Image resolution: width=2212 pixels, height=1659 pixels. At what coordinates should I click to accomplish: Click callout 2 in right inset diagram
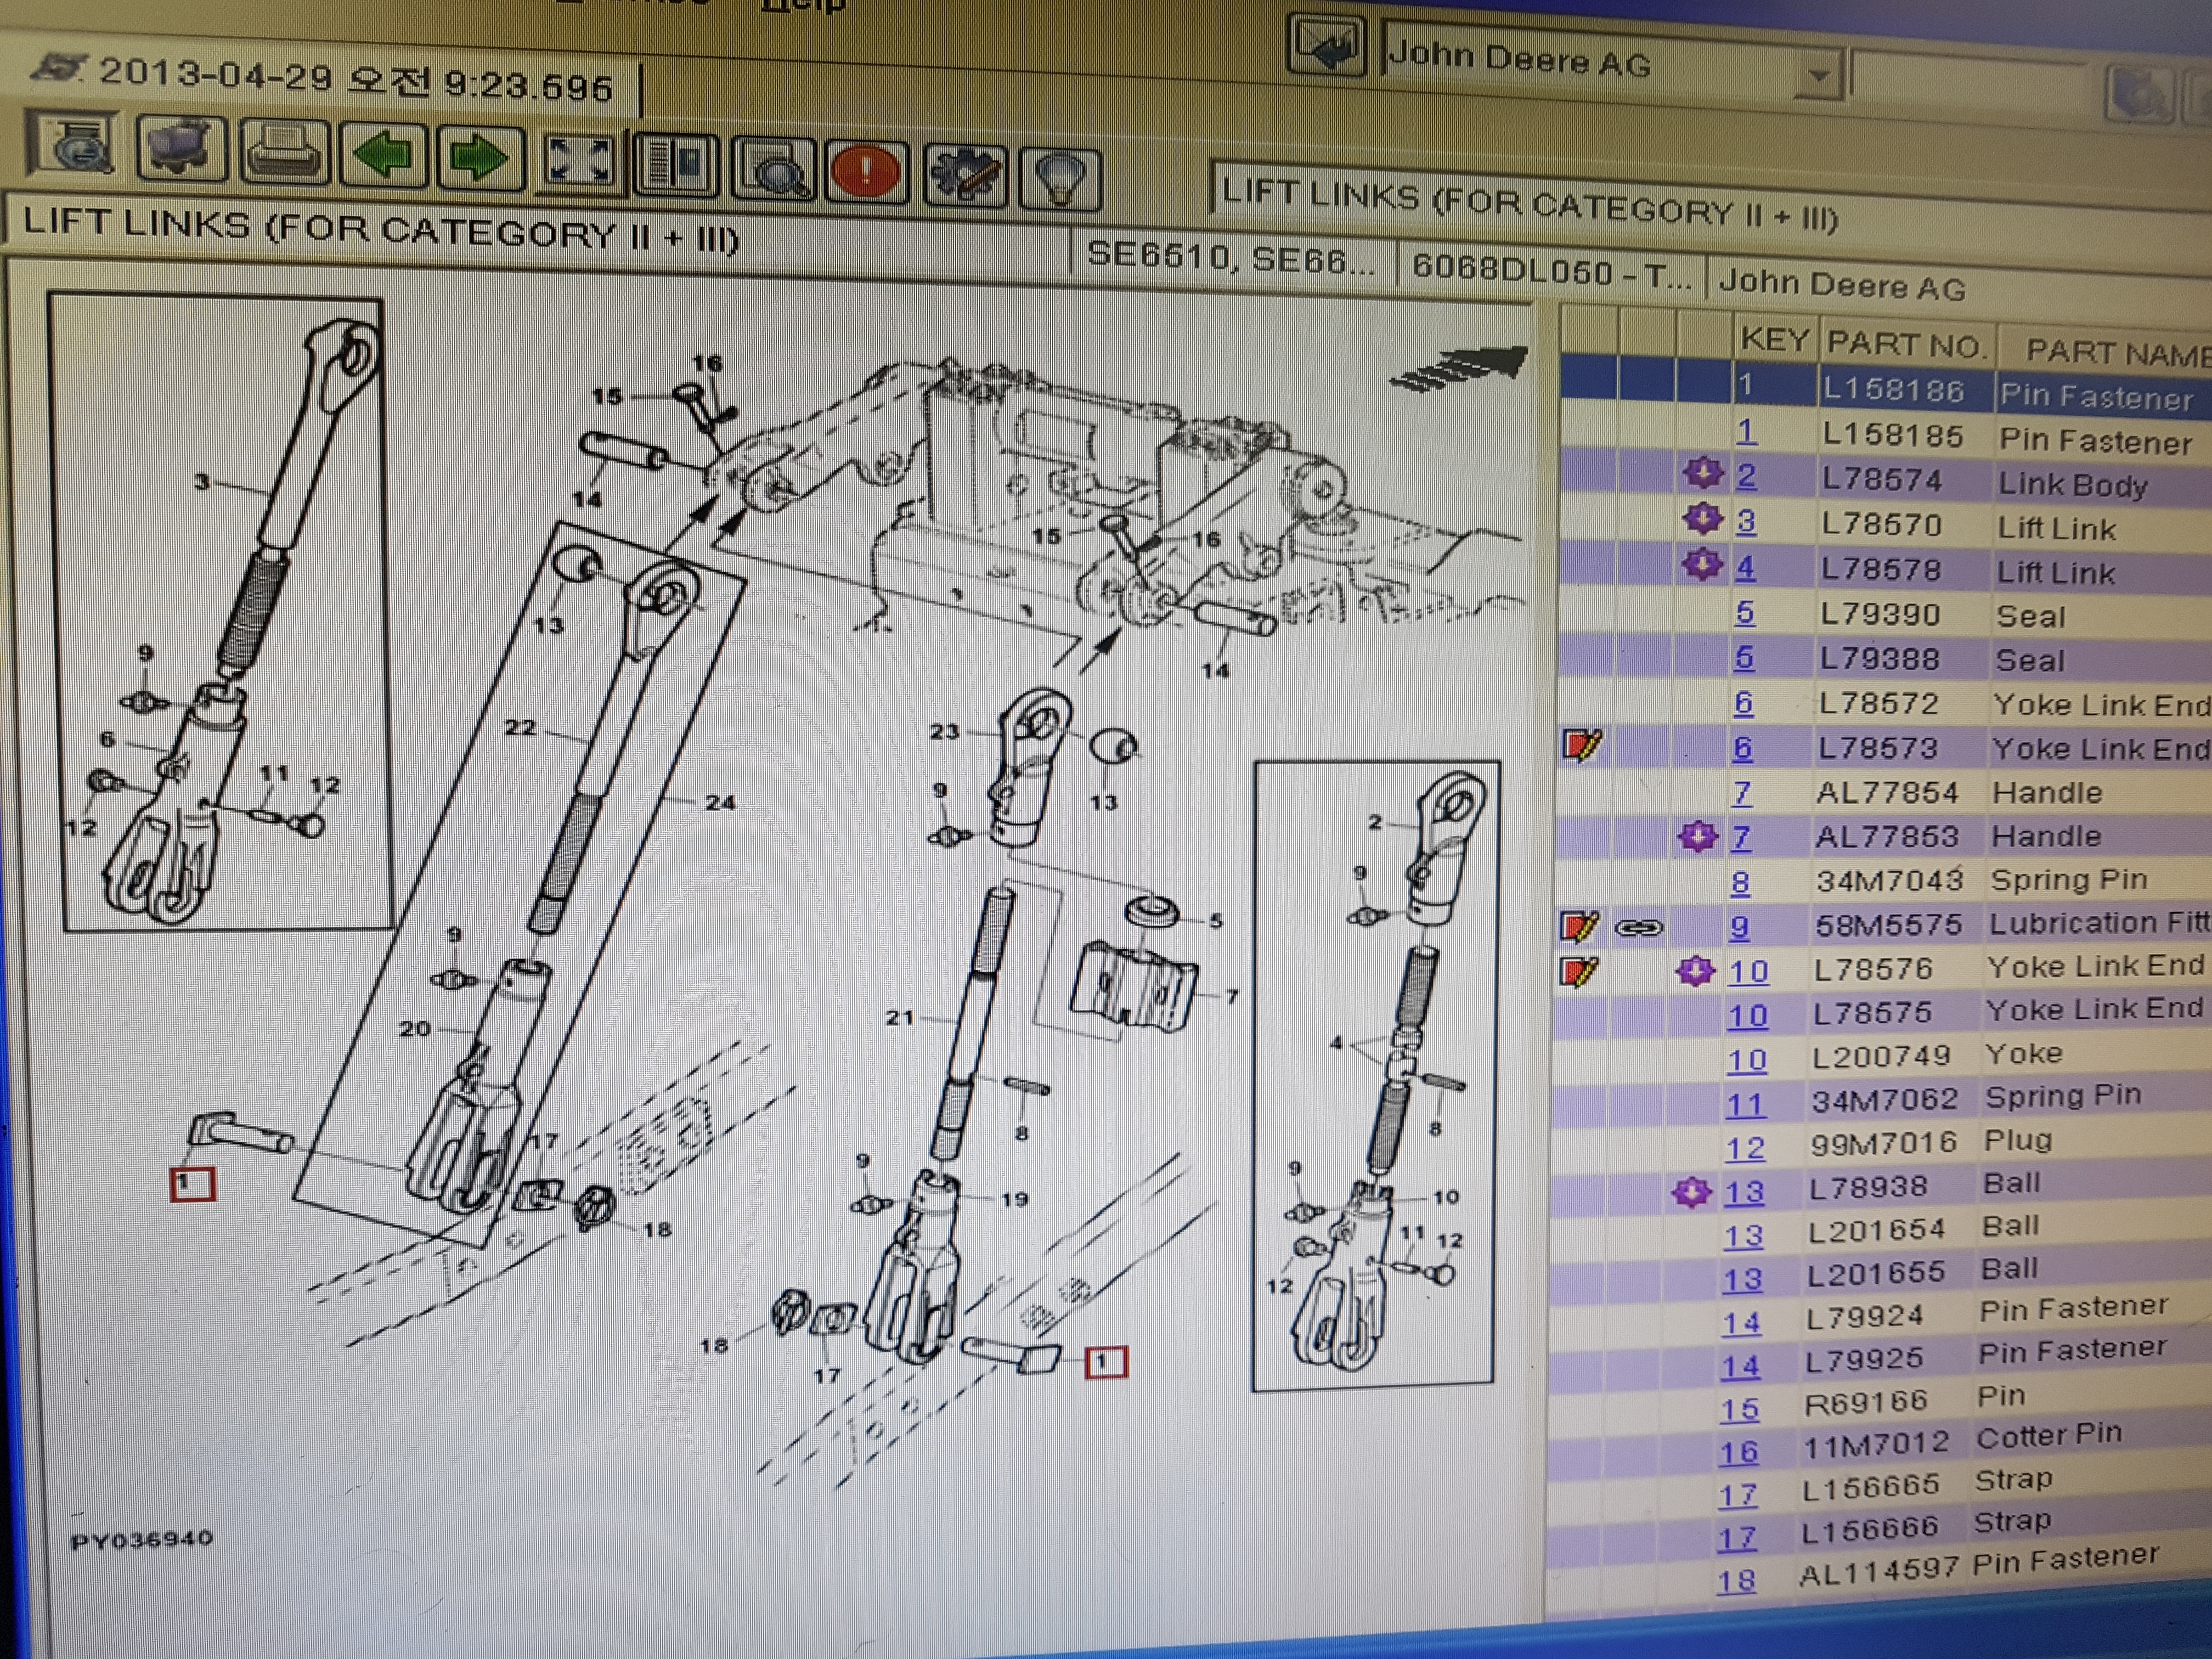coord(1375,821)
